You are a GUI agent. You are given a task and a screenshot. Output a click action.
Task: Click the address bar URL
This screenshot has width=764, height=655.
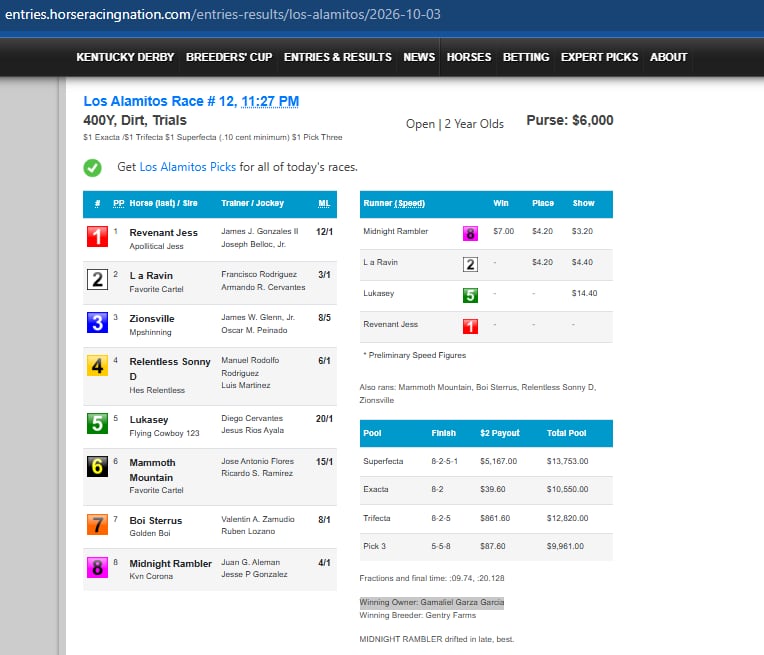223,14
